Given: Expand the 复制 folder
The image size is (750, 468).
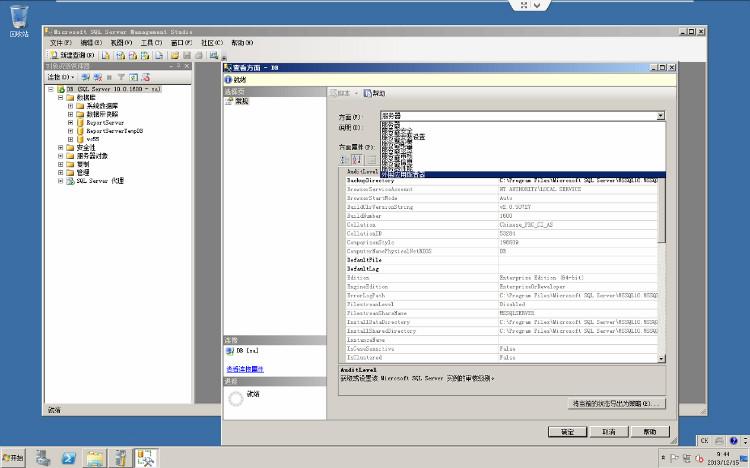Looking at the screenshot, I should (x=60, y=164).
